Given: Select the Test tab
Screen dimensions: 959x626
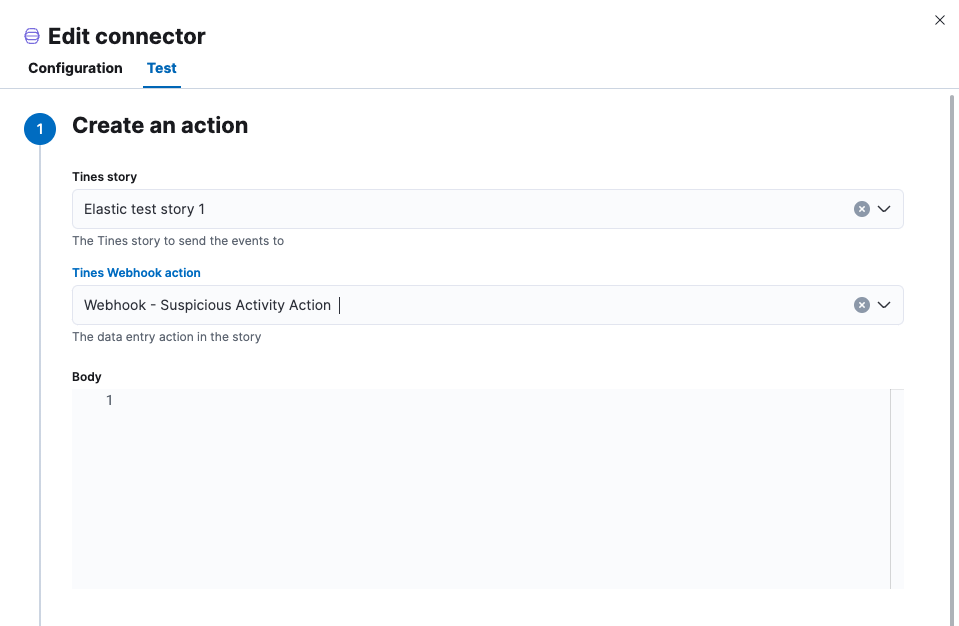Looking at the screenshot, I should [x=161, y=68].
